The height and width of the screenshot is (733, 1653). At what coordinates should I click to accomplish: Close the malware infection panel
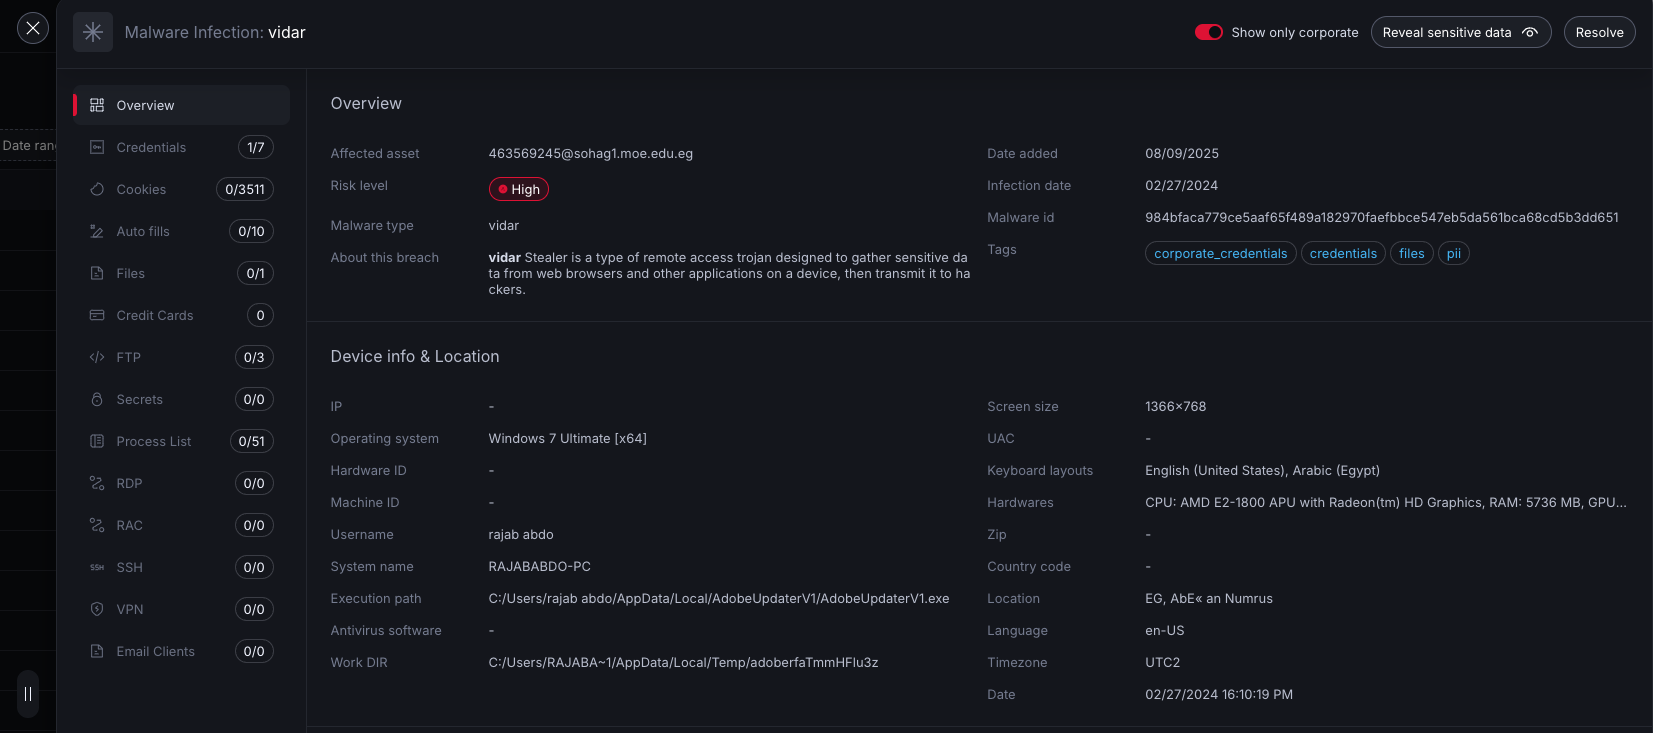[x=33, y=28]
